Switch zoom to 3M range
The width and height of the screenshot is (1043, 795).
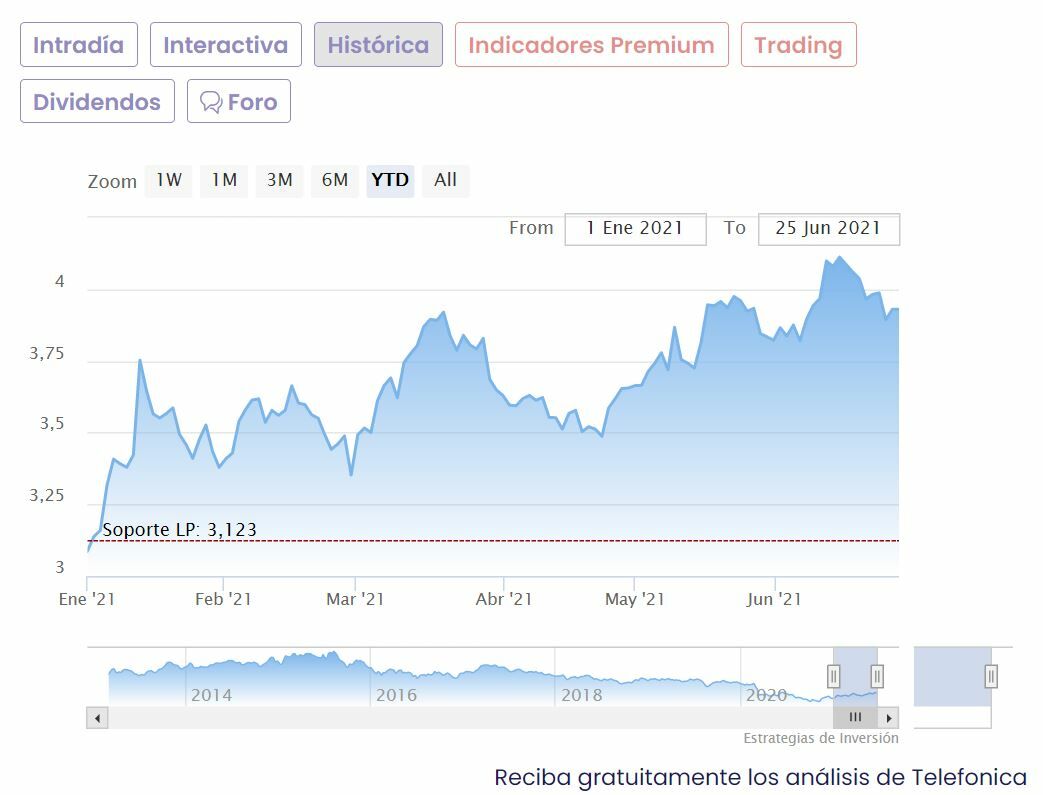pyautogui.click(x=279, y=180)
